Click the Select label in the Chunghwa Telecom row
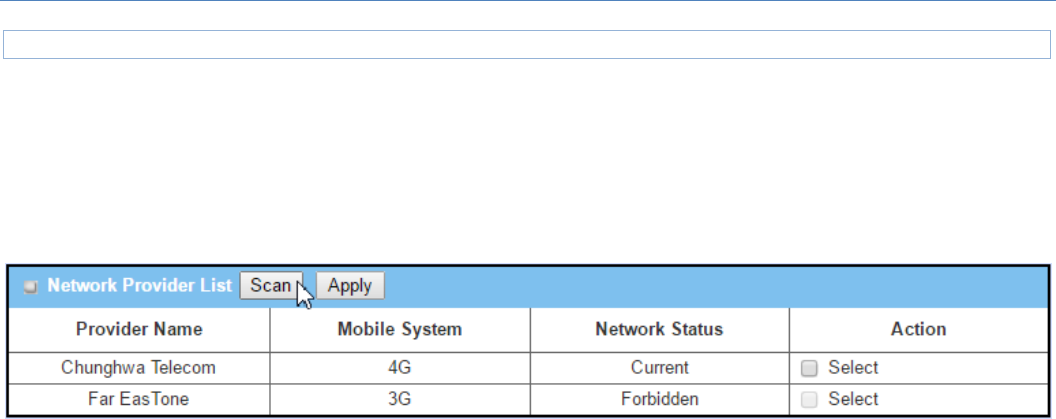This screenshot has width=1056, height=419. (853, 368)
